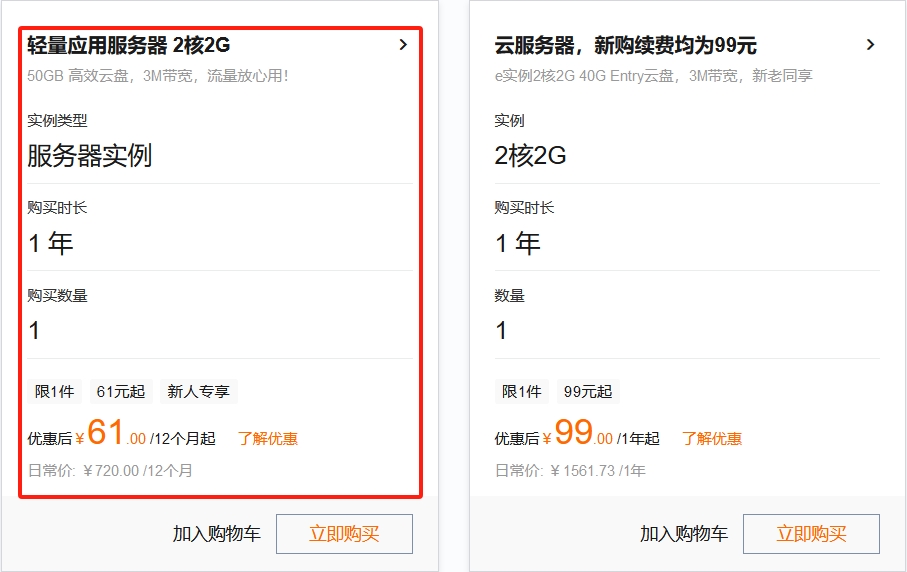Click the 日常价 ￥1561.73 /1年 text

[x=570, y=471]
